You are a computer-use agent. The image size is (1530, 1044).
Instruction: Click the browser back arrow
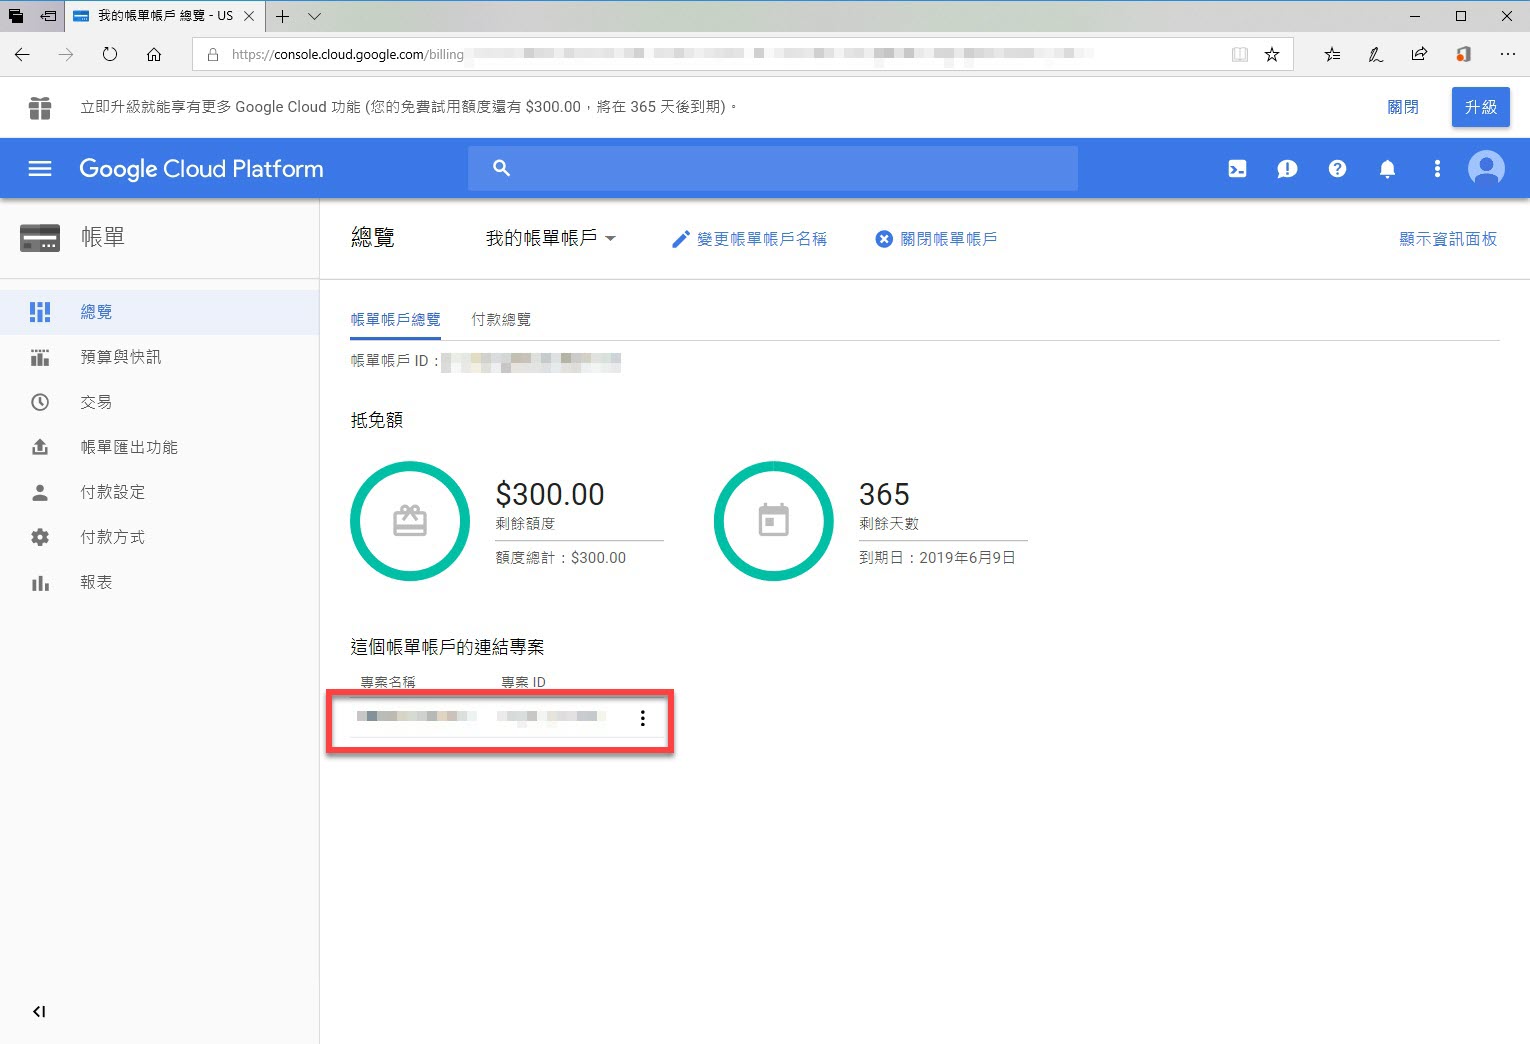click(22, 55)
